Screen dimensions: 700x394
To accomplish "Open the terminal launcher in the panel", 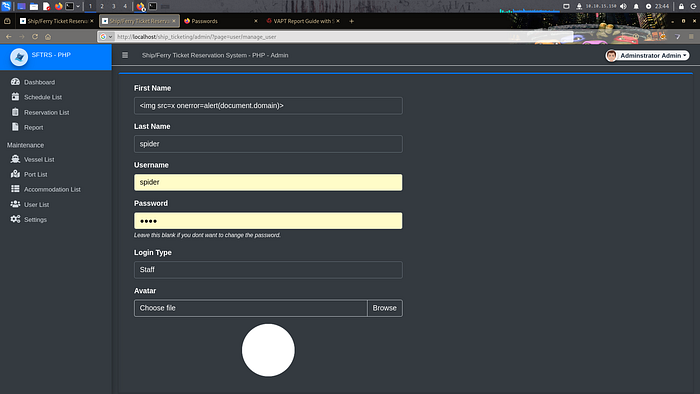I will [x=70, y=6].
